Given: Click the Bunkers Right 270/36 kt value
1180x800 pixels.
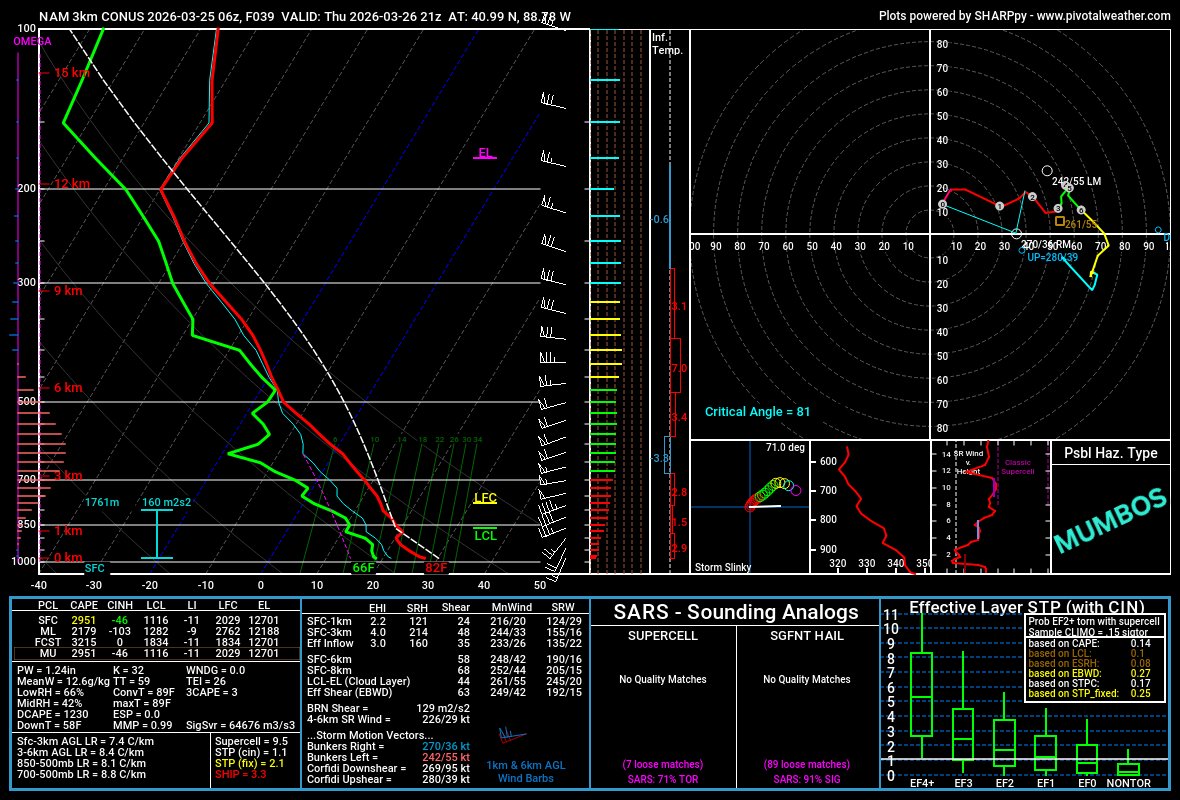Looking at the screenshot, I should coord(446,747).
